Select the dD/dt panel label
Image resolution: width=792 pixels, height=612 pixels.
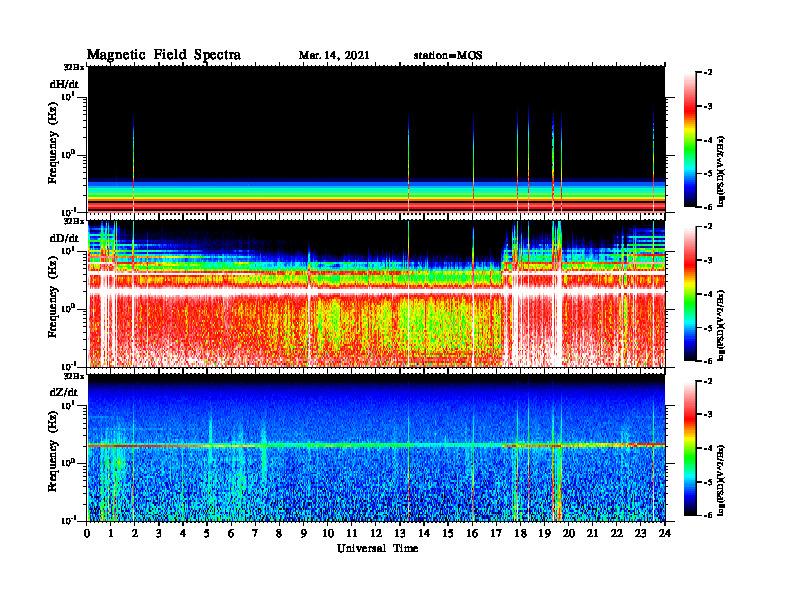coord(64,238)
